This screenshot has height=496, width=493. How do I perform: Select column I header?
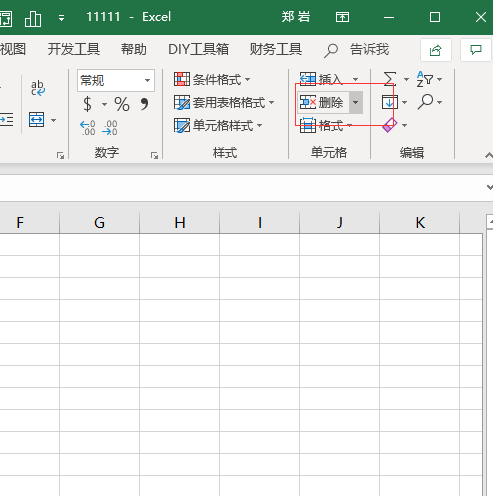pyautogui.click(x=260, y=222)
